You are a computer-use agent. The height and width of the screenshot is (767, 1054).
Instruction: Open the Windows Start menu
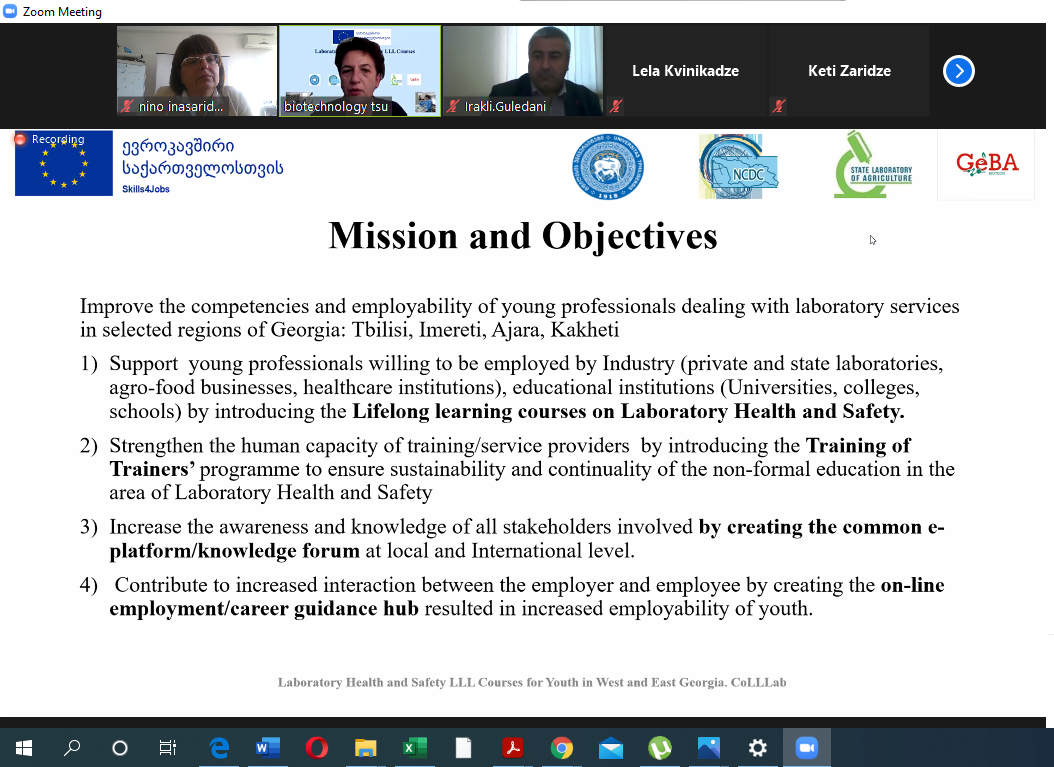pos(24,748)
